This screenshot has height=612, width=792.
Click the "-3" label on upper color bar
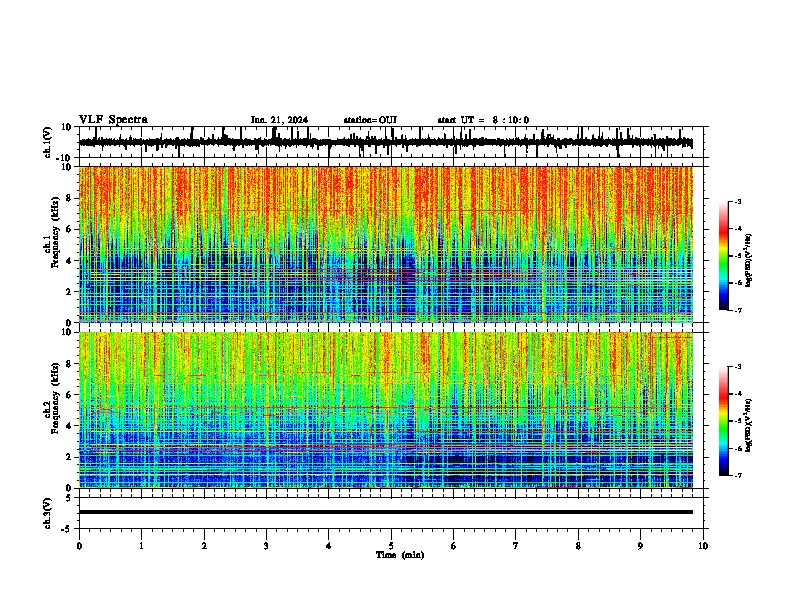(738, 201)
